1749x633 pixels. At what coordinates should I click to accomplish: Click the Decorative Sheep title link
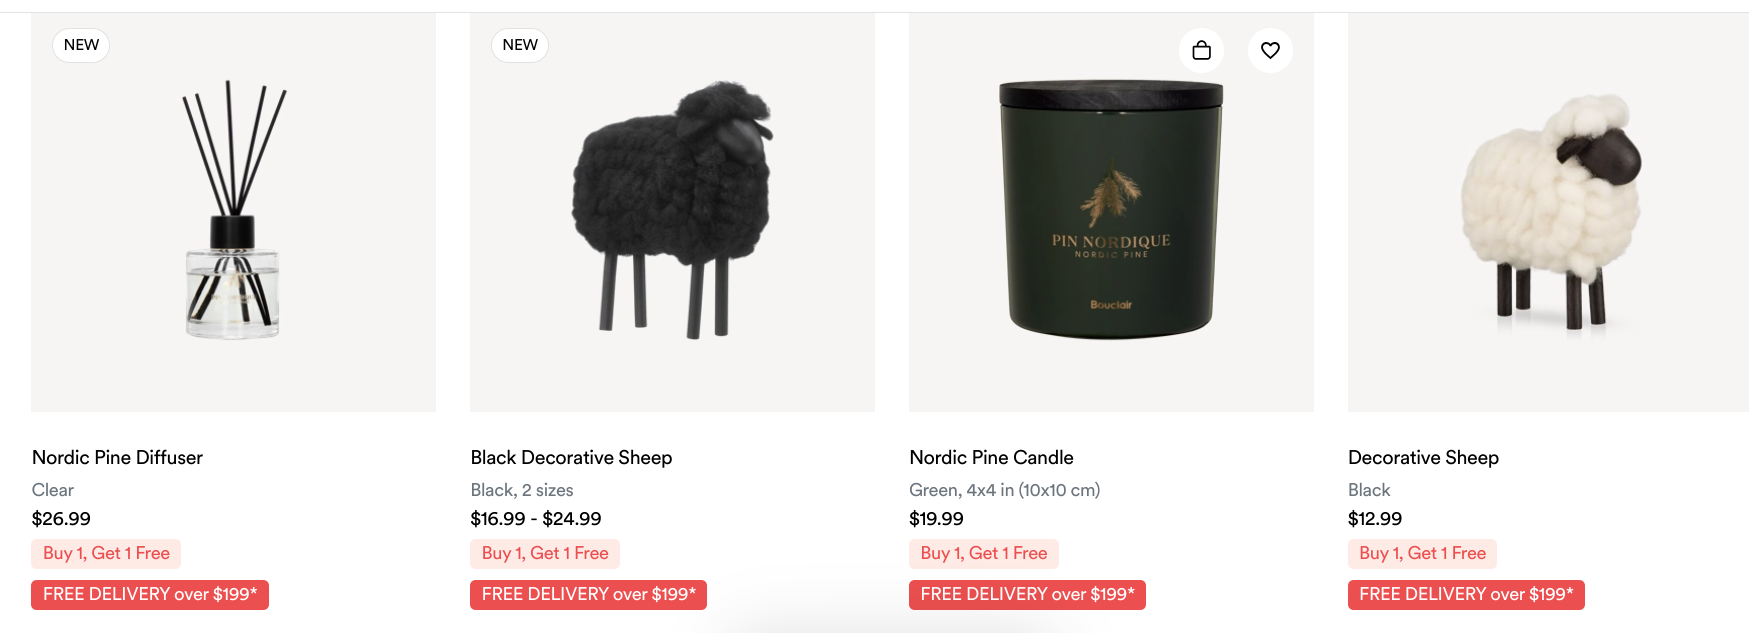click(1423, 457)
